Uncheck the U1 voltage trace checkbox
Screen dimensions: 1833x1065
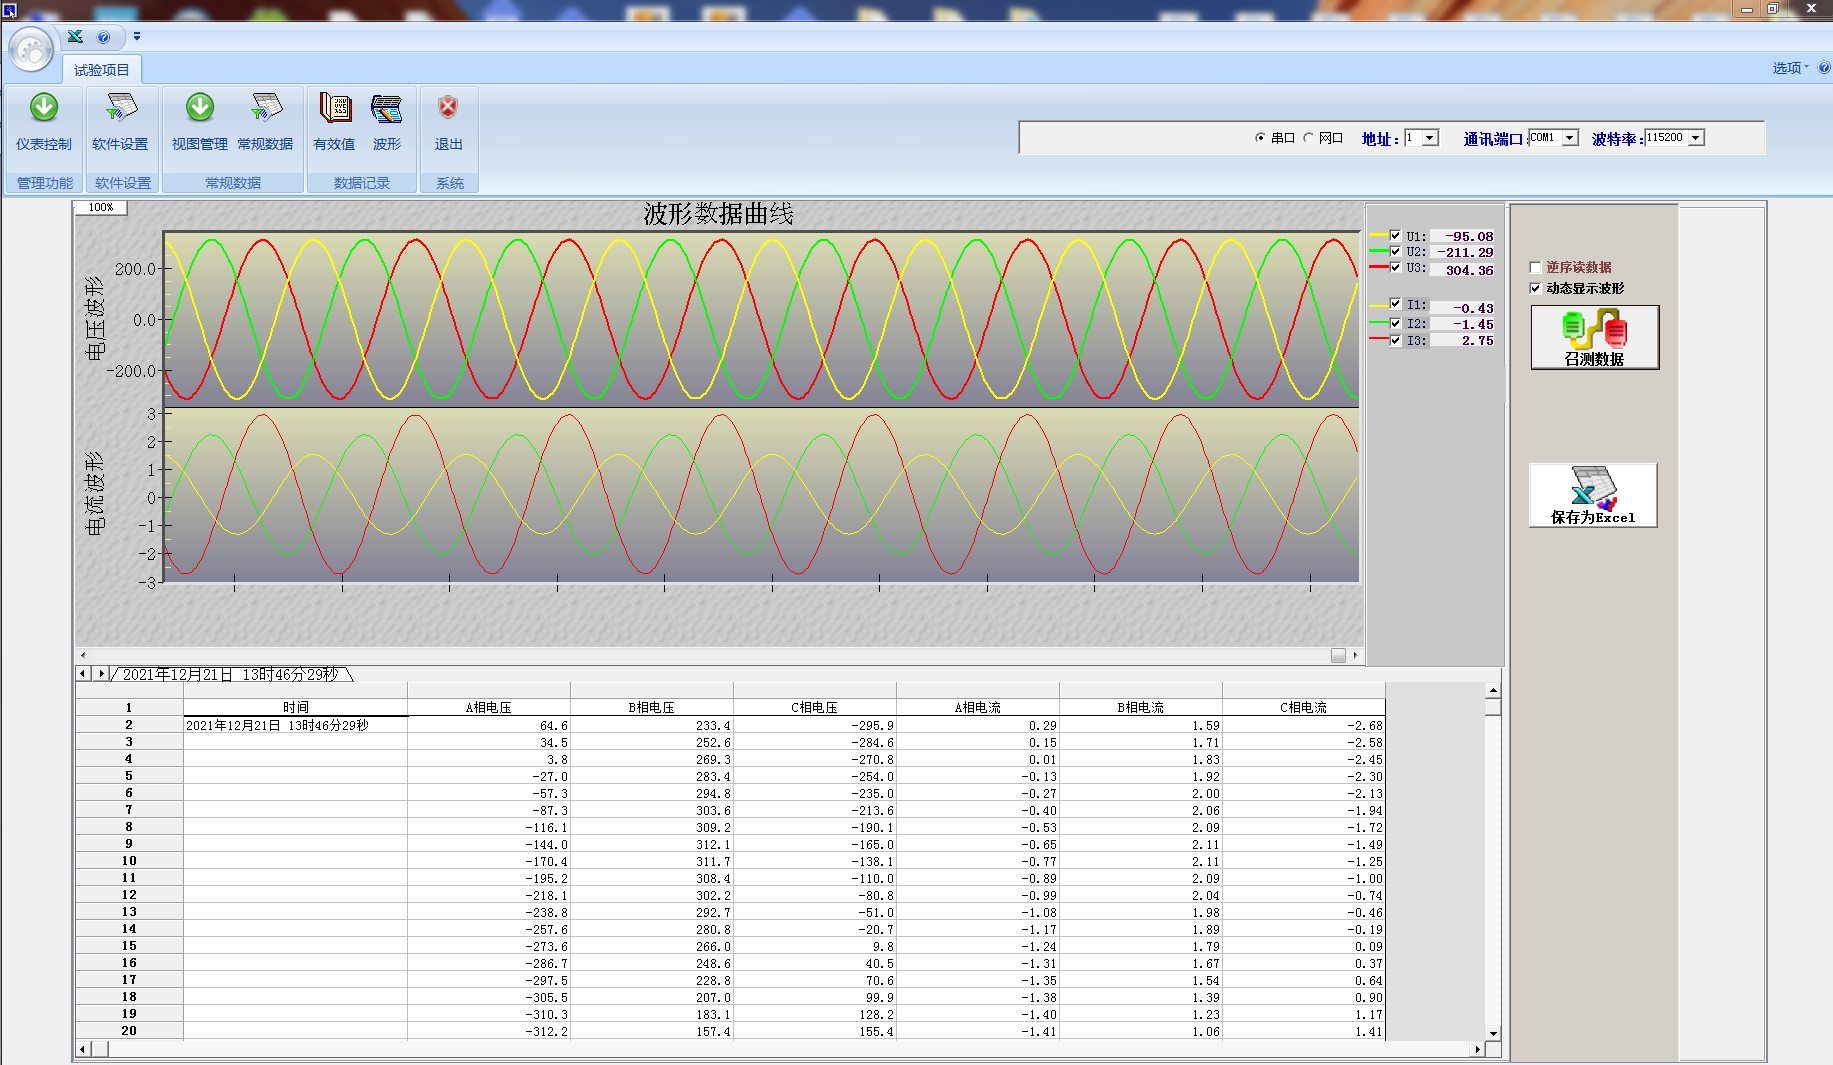[1395, 236]
